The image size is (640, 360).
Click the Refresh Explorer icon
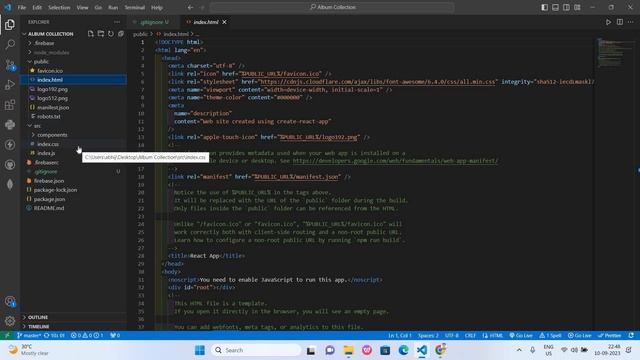point(111,34)
